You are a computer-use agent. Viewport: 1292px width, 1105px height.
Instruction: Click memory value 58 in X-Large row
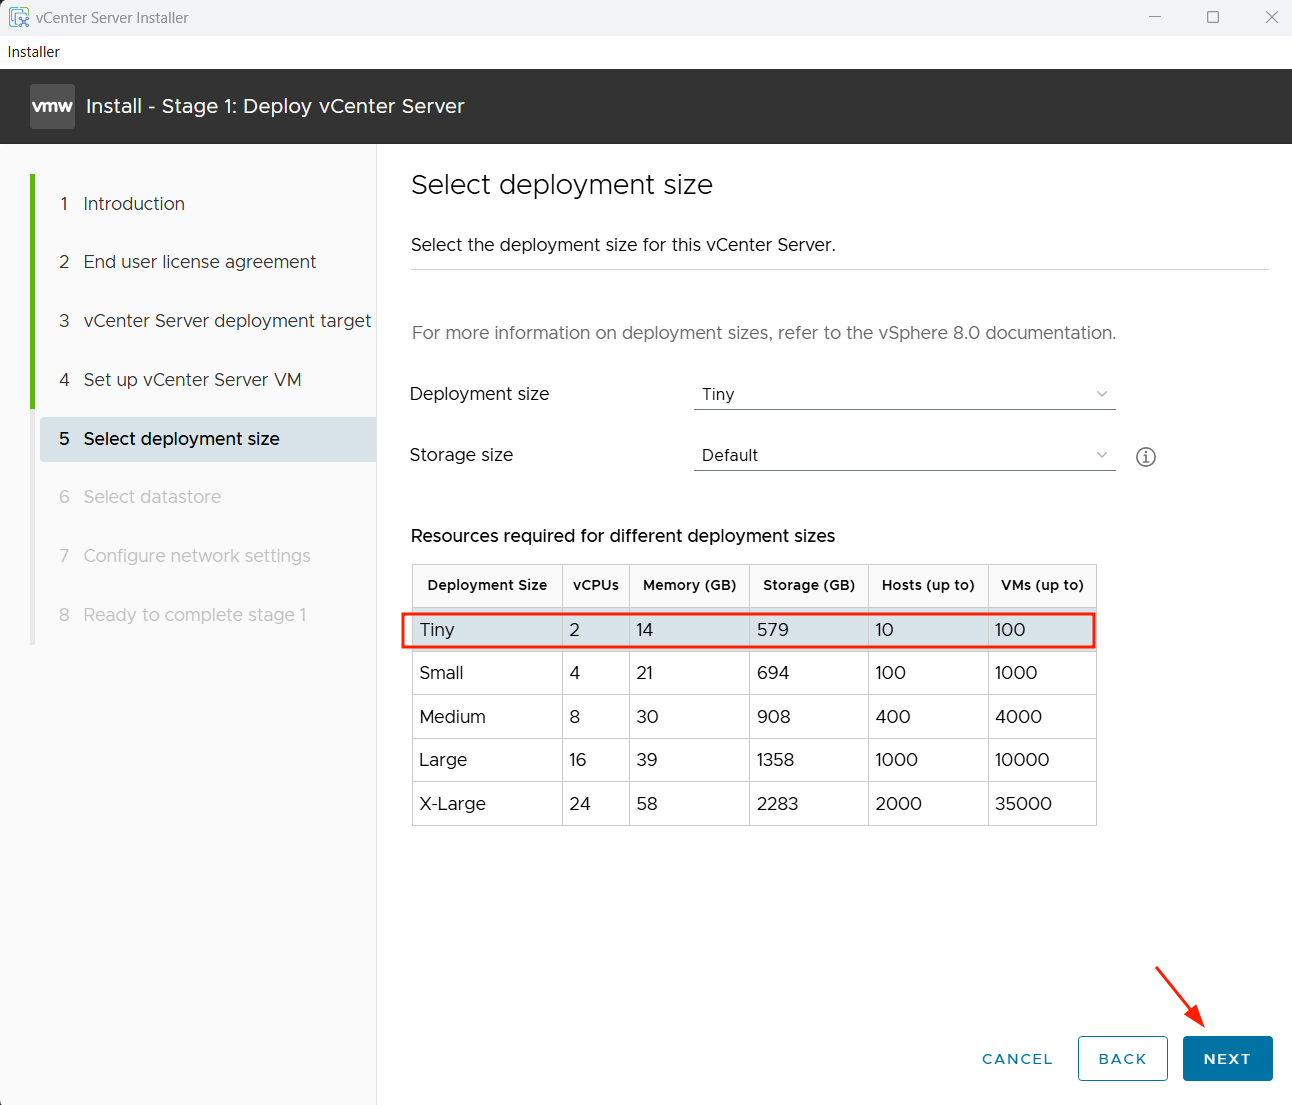point(647,804)
